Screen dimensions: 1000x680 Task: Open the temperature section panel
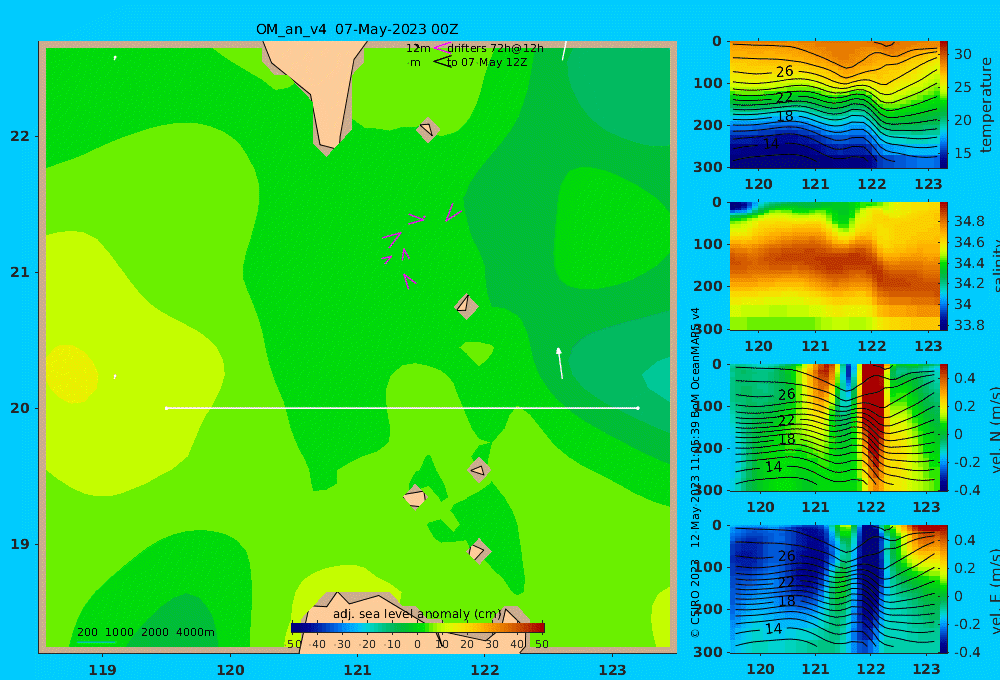point(834,105)
